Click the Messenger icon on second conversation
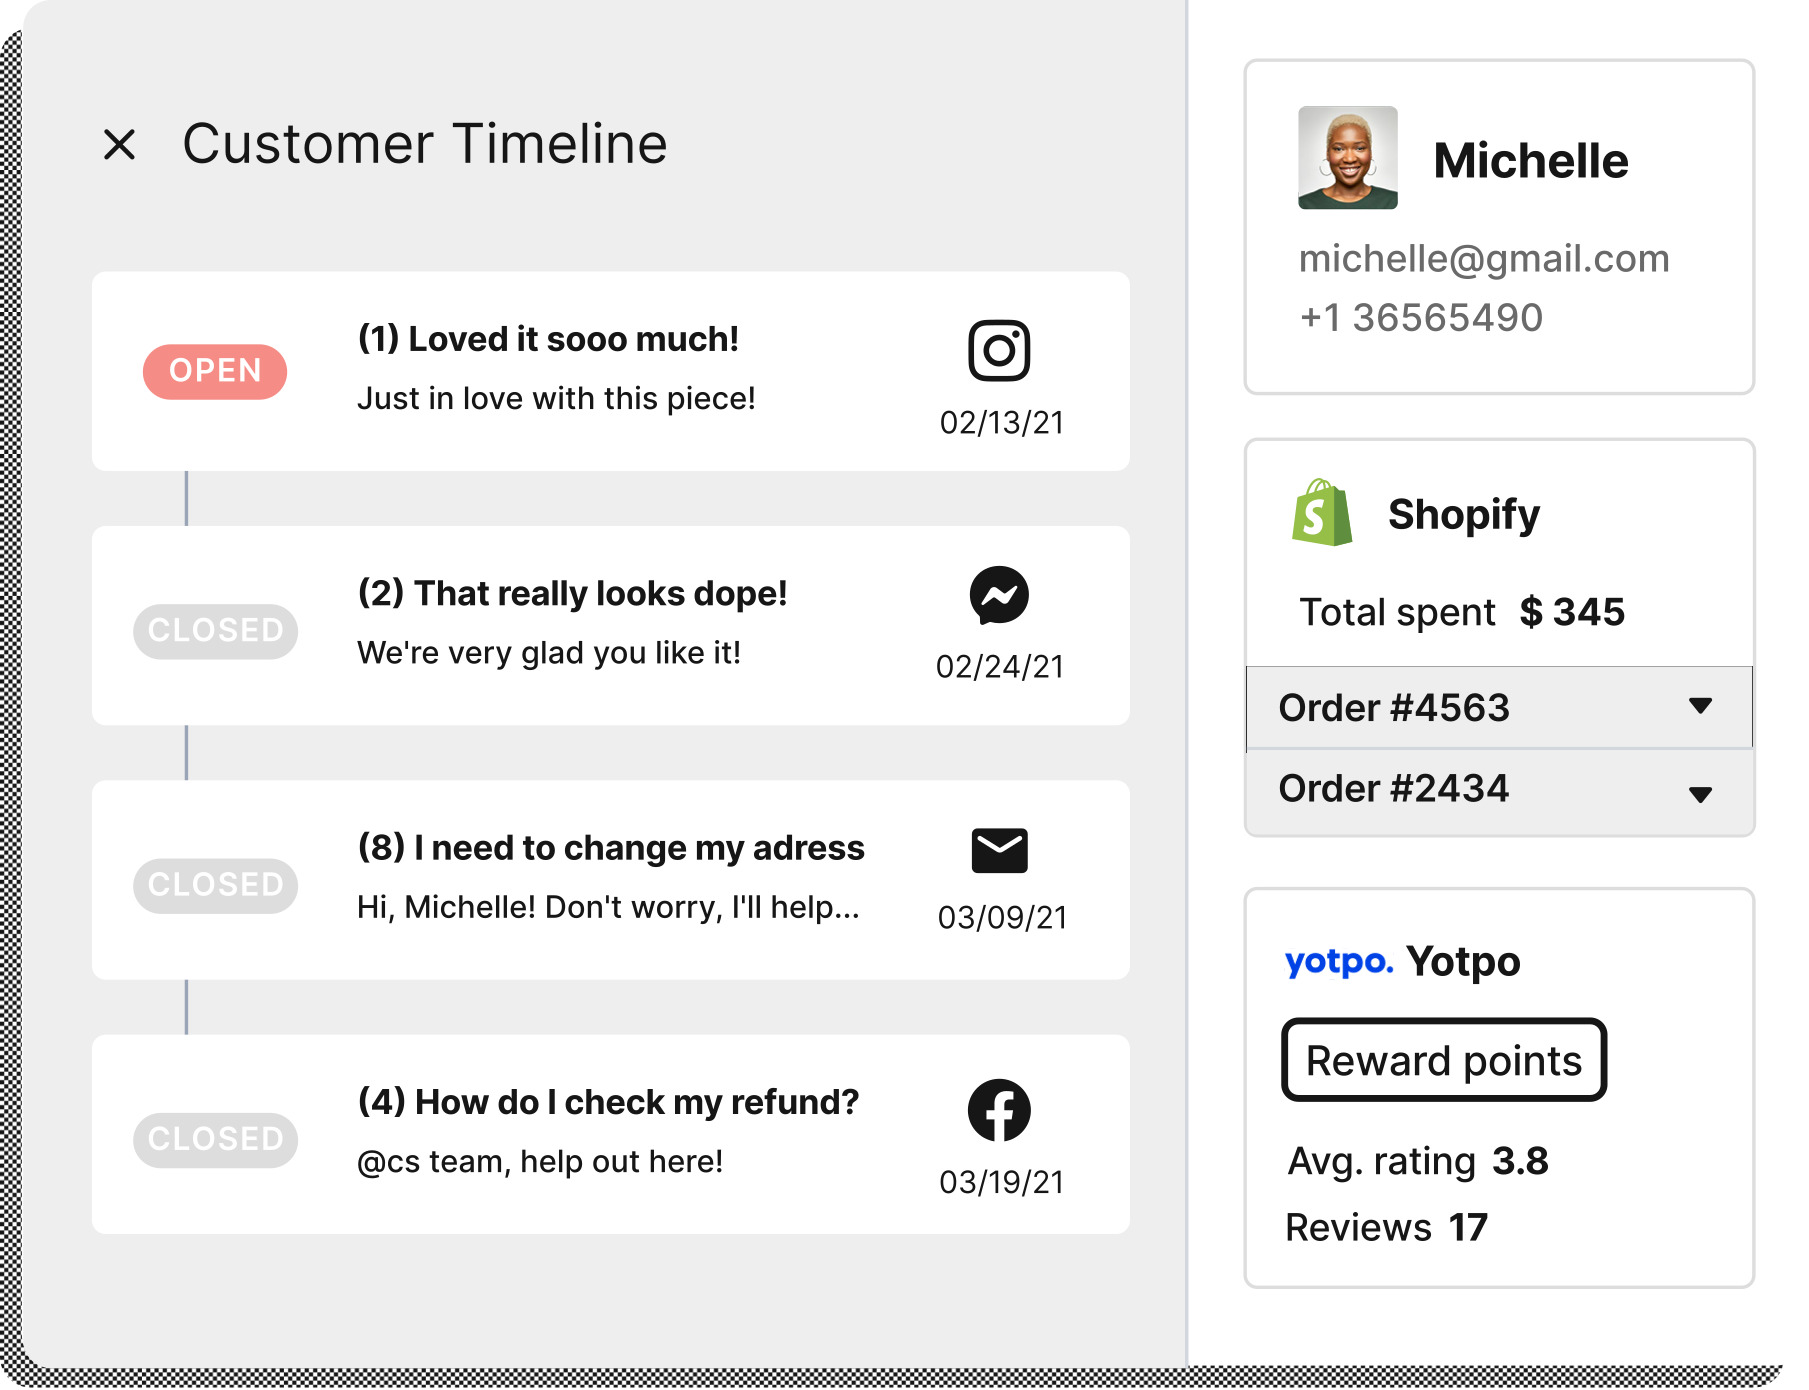Viewport: 1809px width, 1390px height. (998, 596)
